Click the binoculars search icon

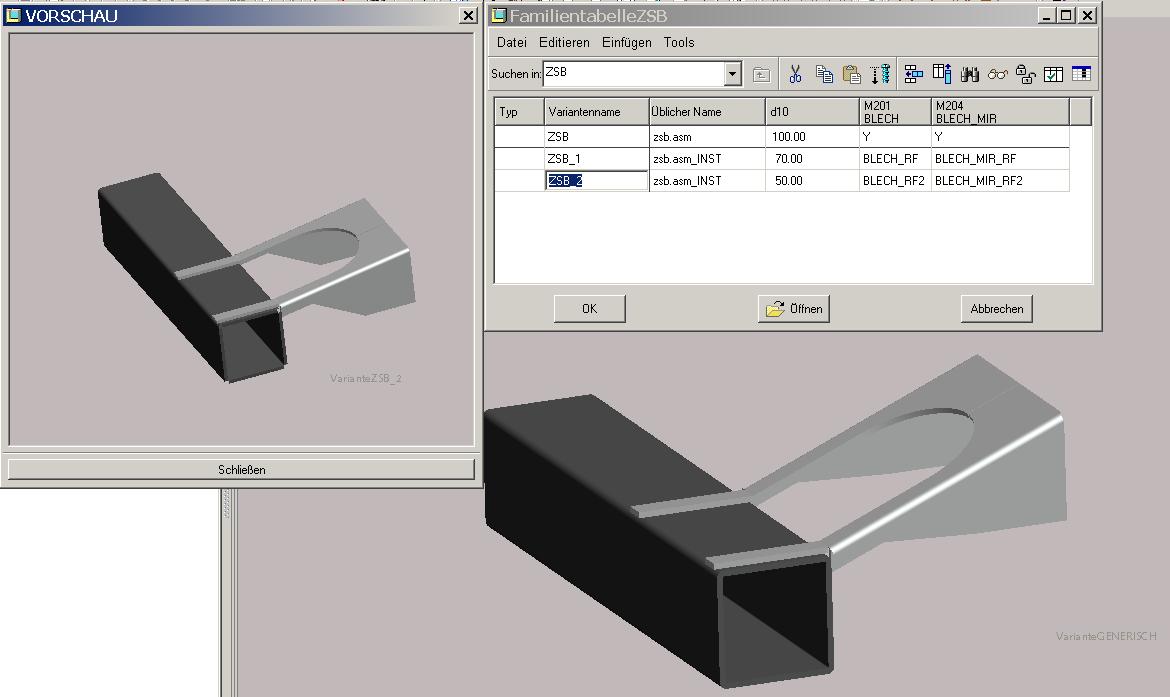969,74
